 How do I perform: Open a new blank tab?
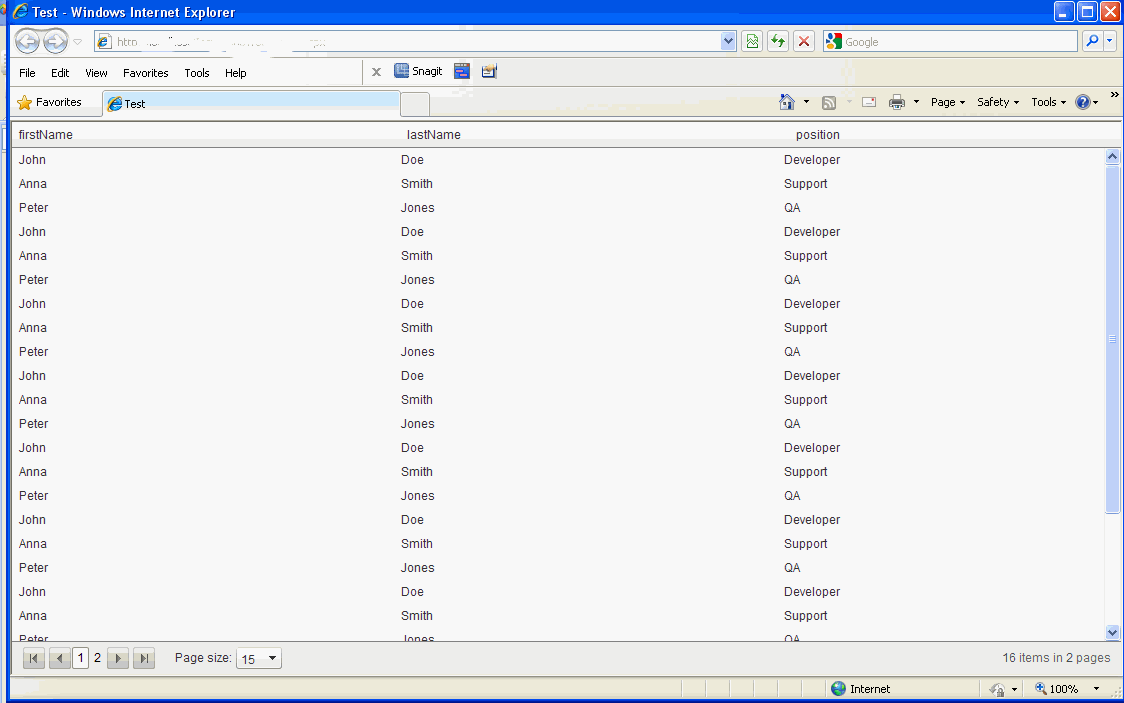pyautogui.click(x=415, y=105)
